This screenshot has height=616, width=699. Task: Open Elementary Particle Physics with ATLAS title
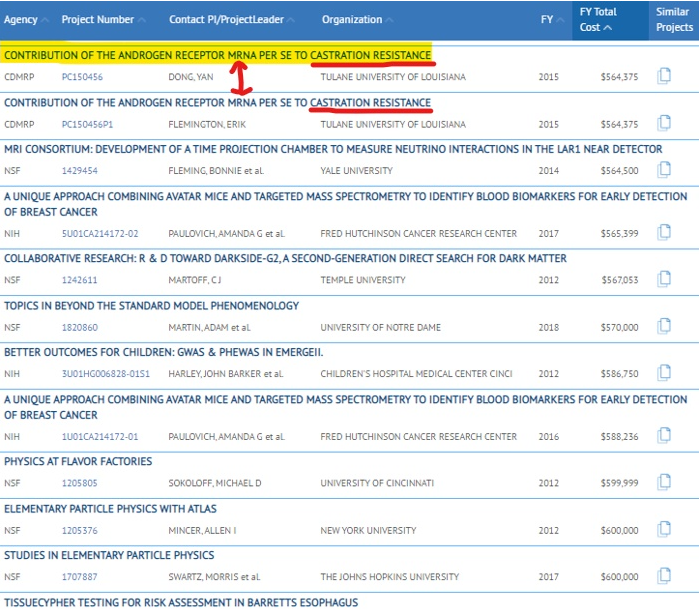tap(110, 509)
